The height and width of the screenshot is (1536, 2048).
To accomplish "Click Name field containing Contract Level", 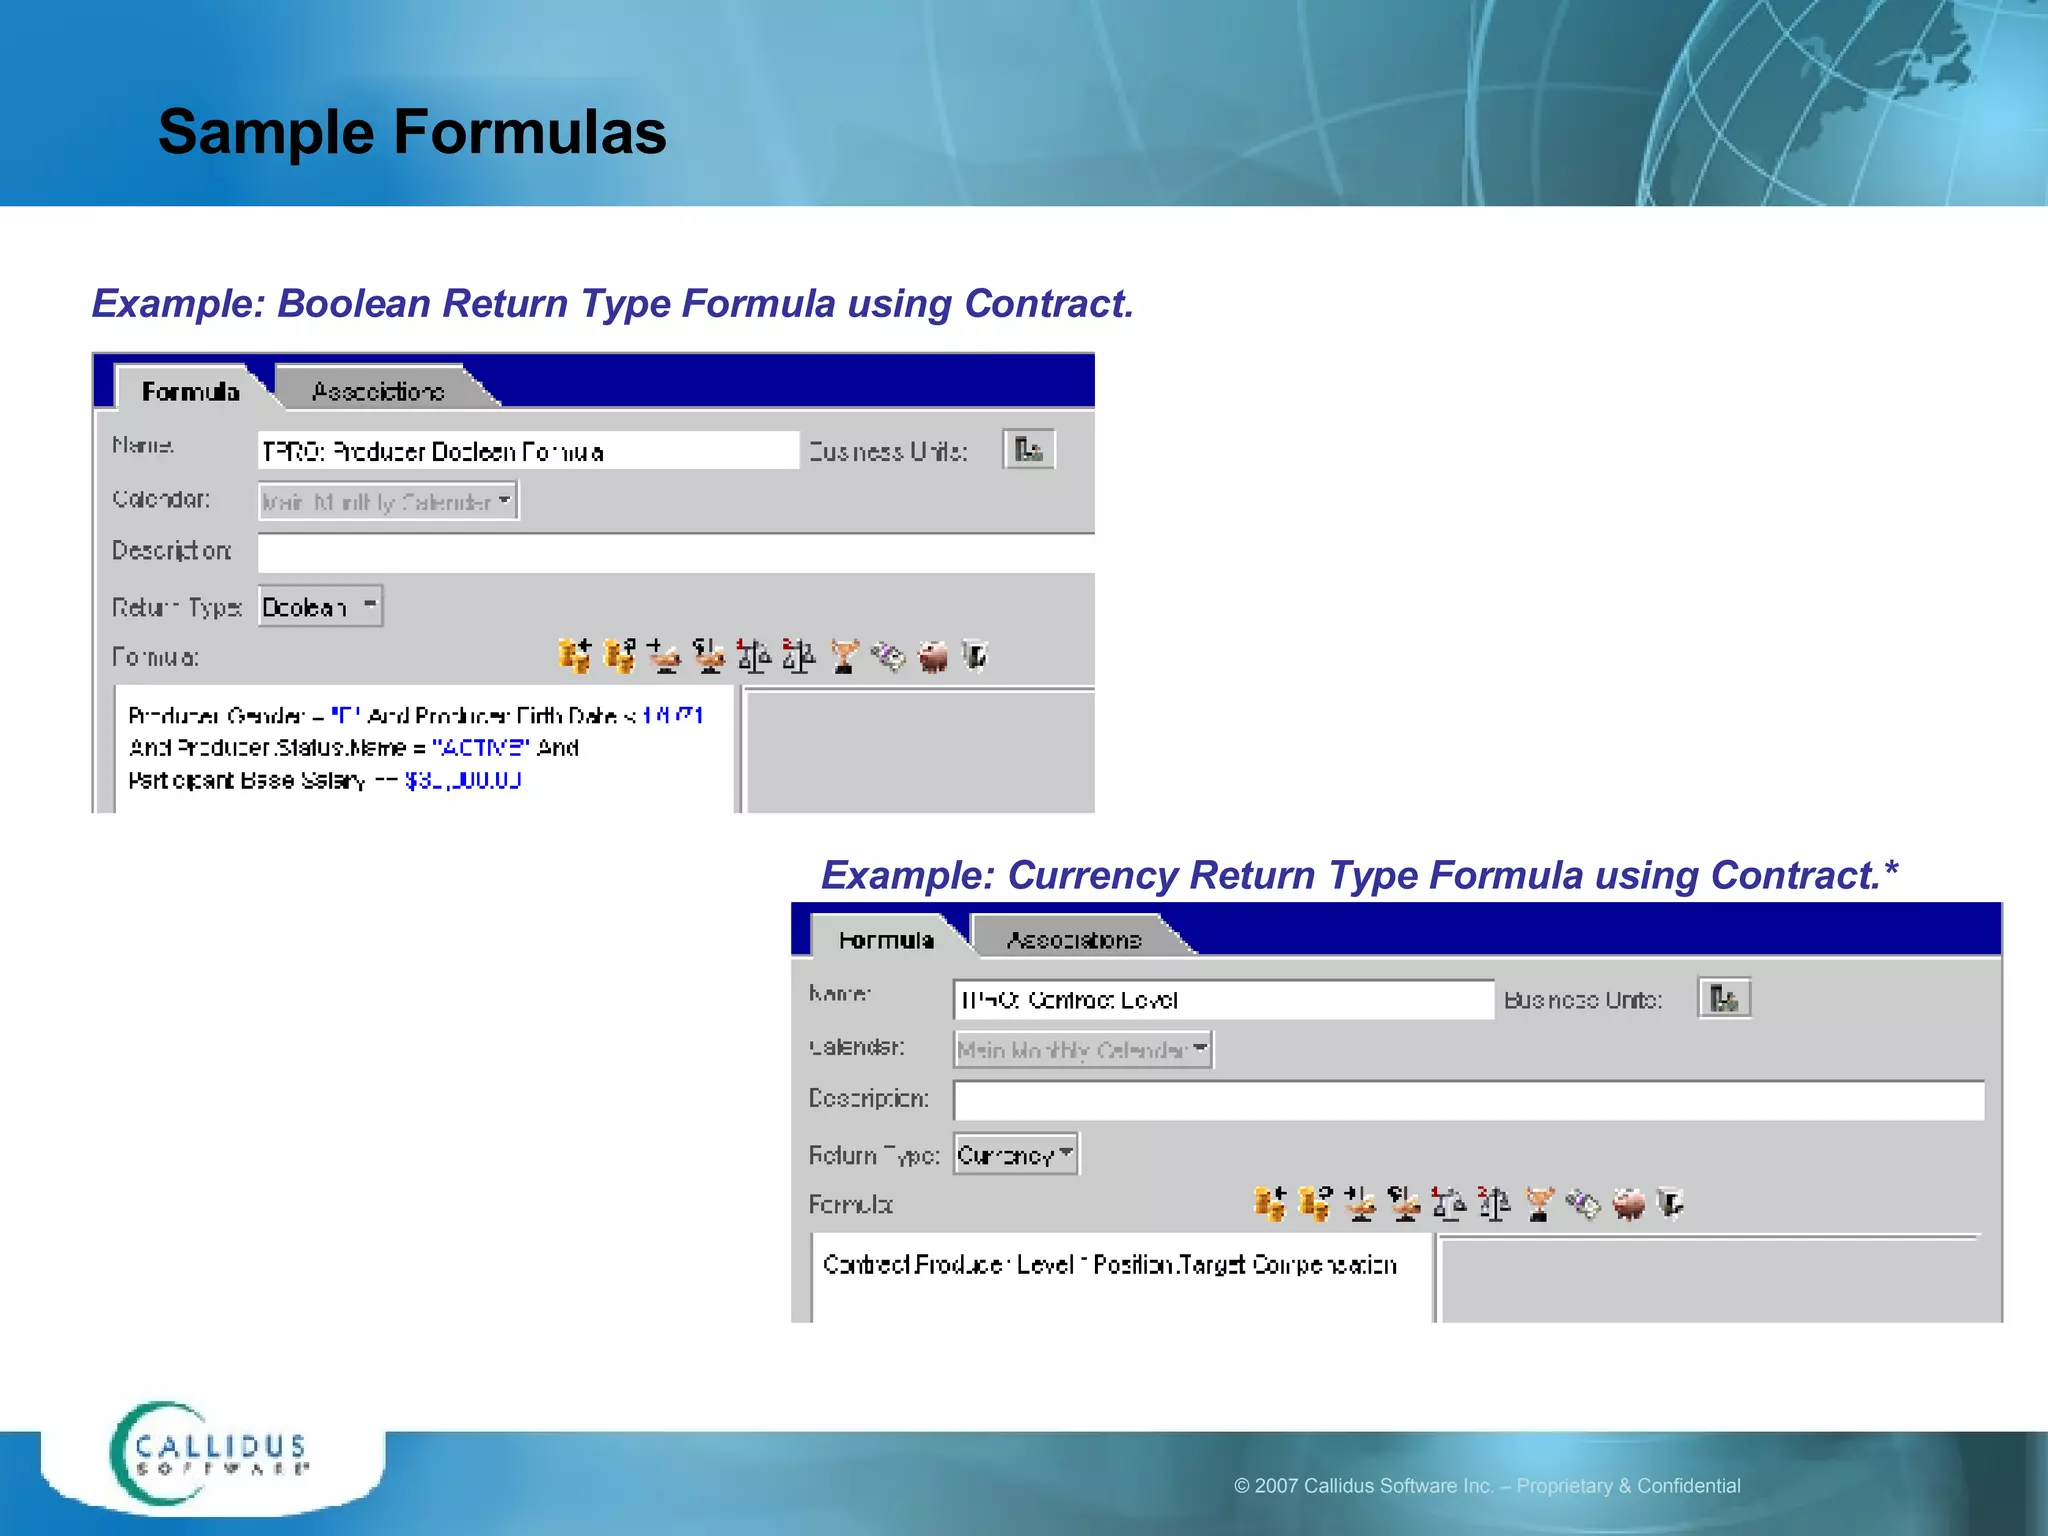I will (x=1224, y=999).
